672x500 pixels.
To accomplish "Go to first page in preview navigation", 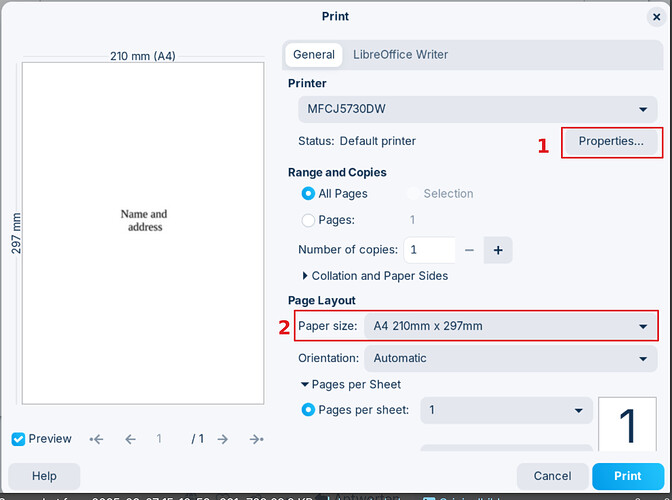I will pyautogui.click(x=96, y=439).
